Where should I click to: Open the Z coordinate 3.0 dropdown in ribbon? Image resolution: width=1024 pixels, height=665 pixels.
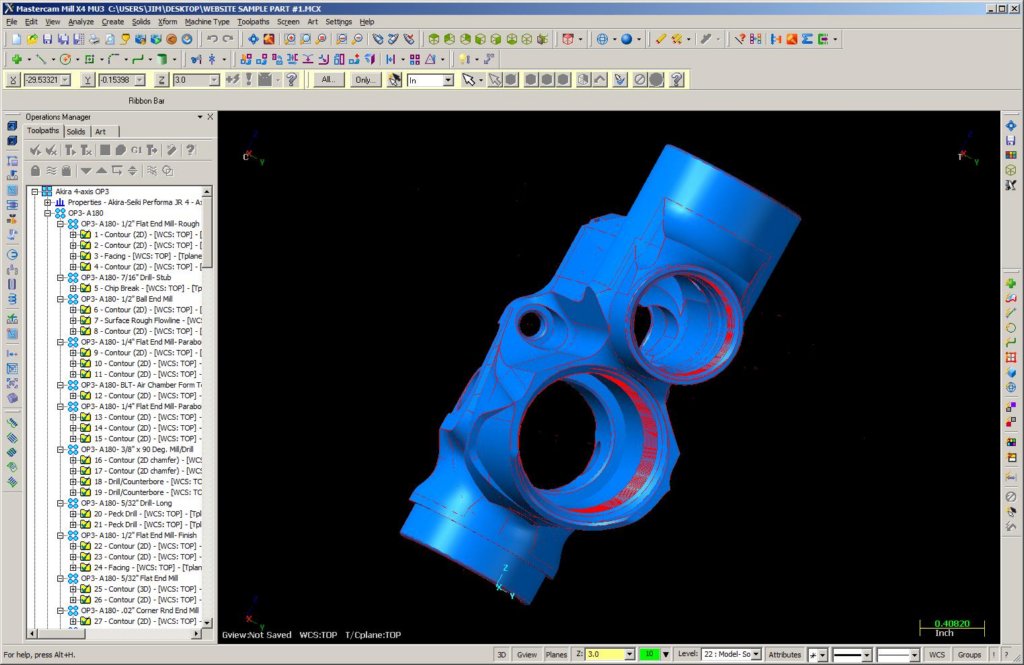[x=214, y=80]
